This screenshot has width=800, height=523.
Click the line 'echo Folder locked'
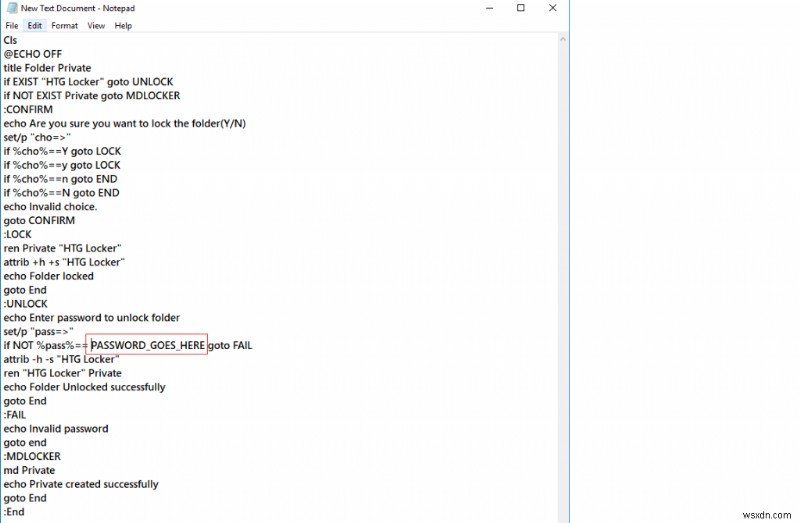[x=48, y=276]
